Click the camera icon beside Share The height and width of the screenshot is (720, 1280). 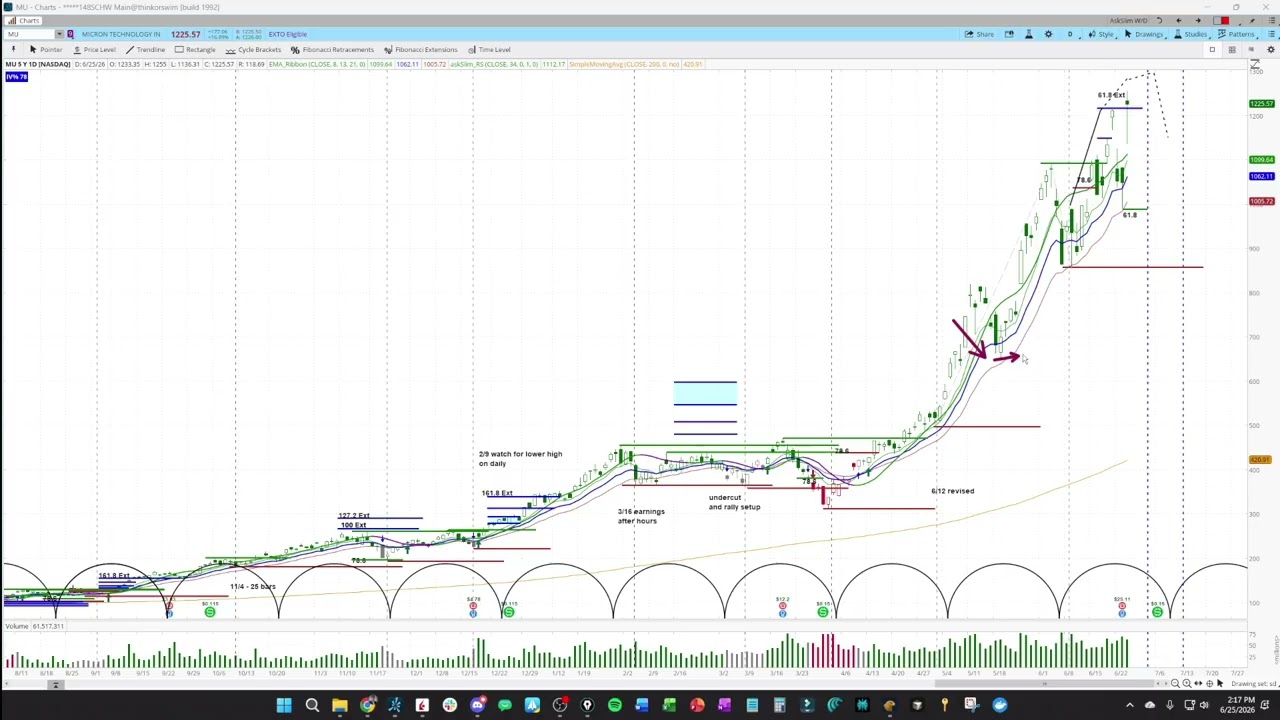pos(1009,34)
